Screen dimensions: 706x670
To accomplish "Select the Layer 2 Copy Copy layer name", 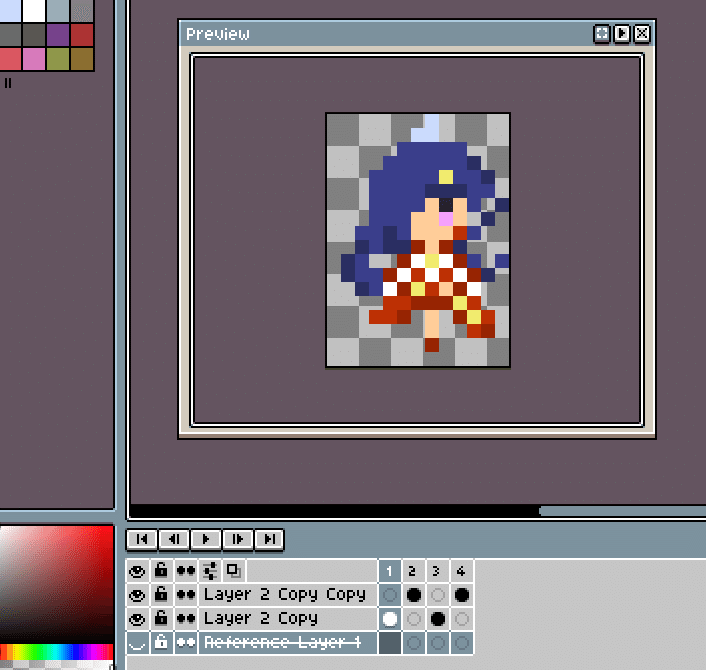I will pos(287,595).
